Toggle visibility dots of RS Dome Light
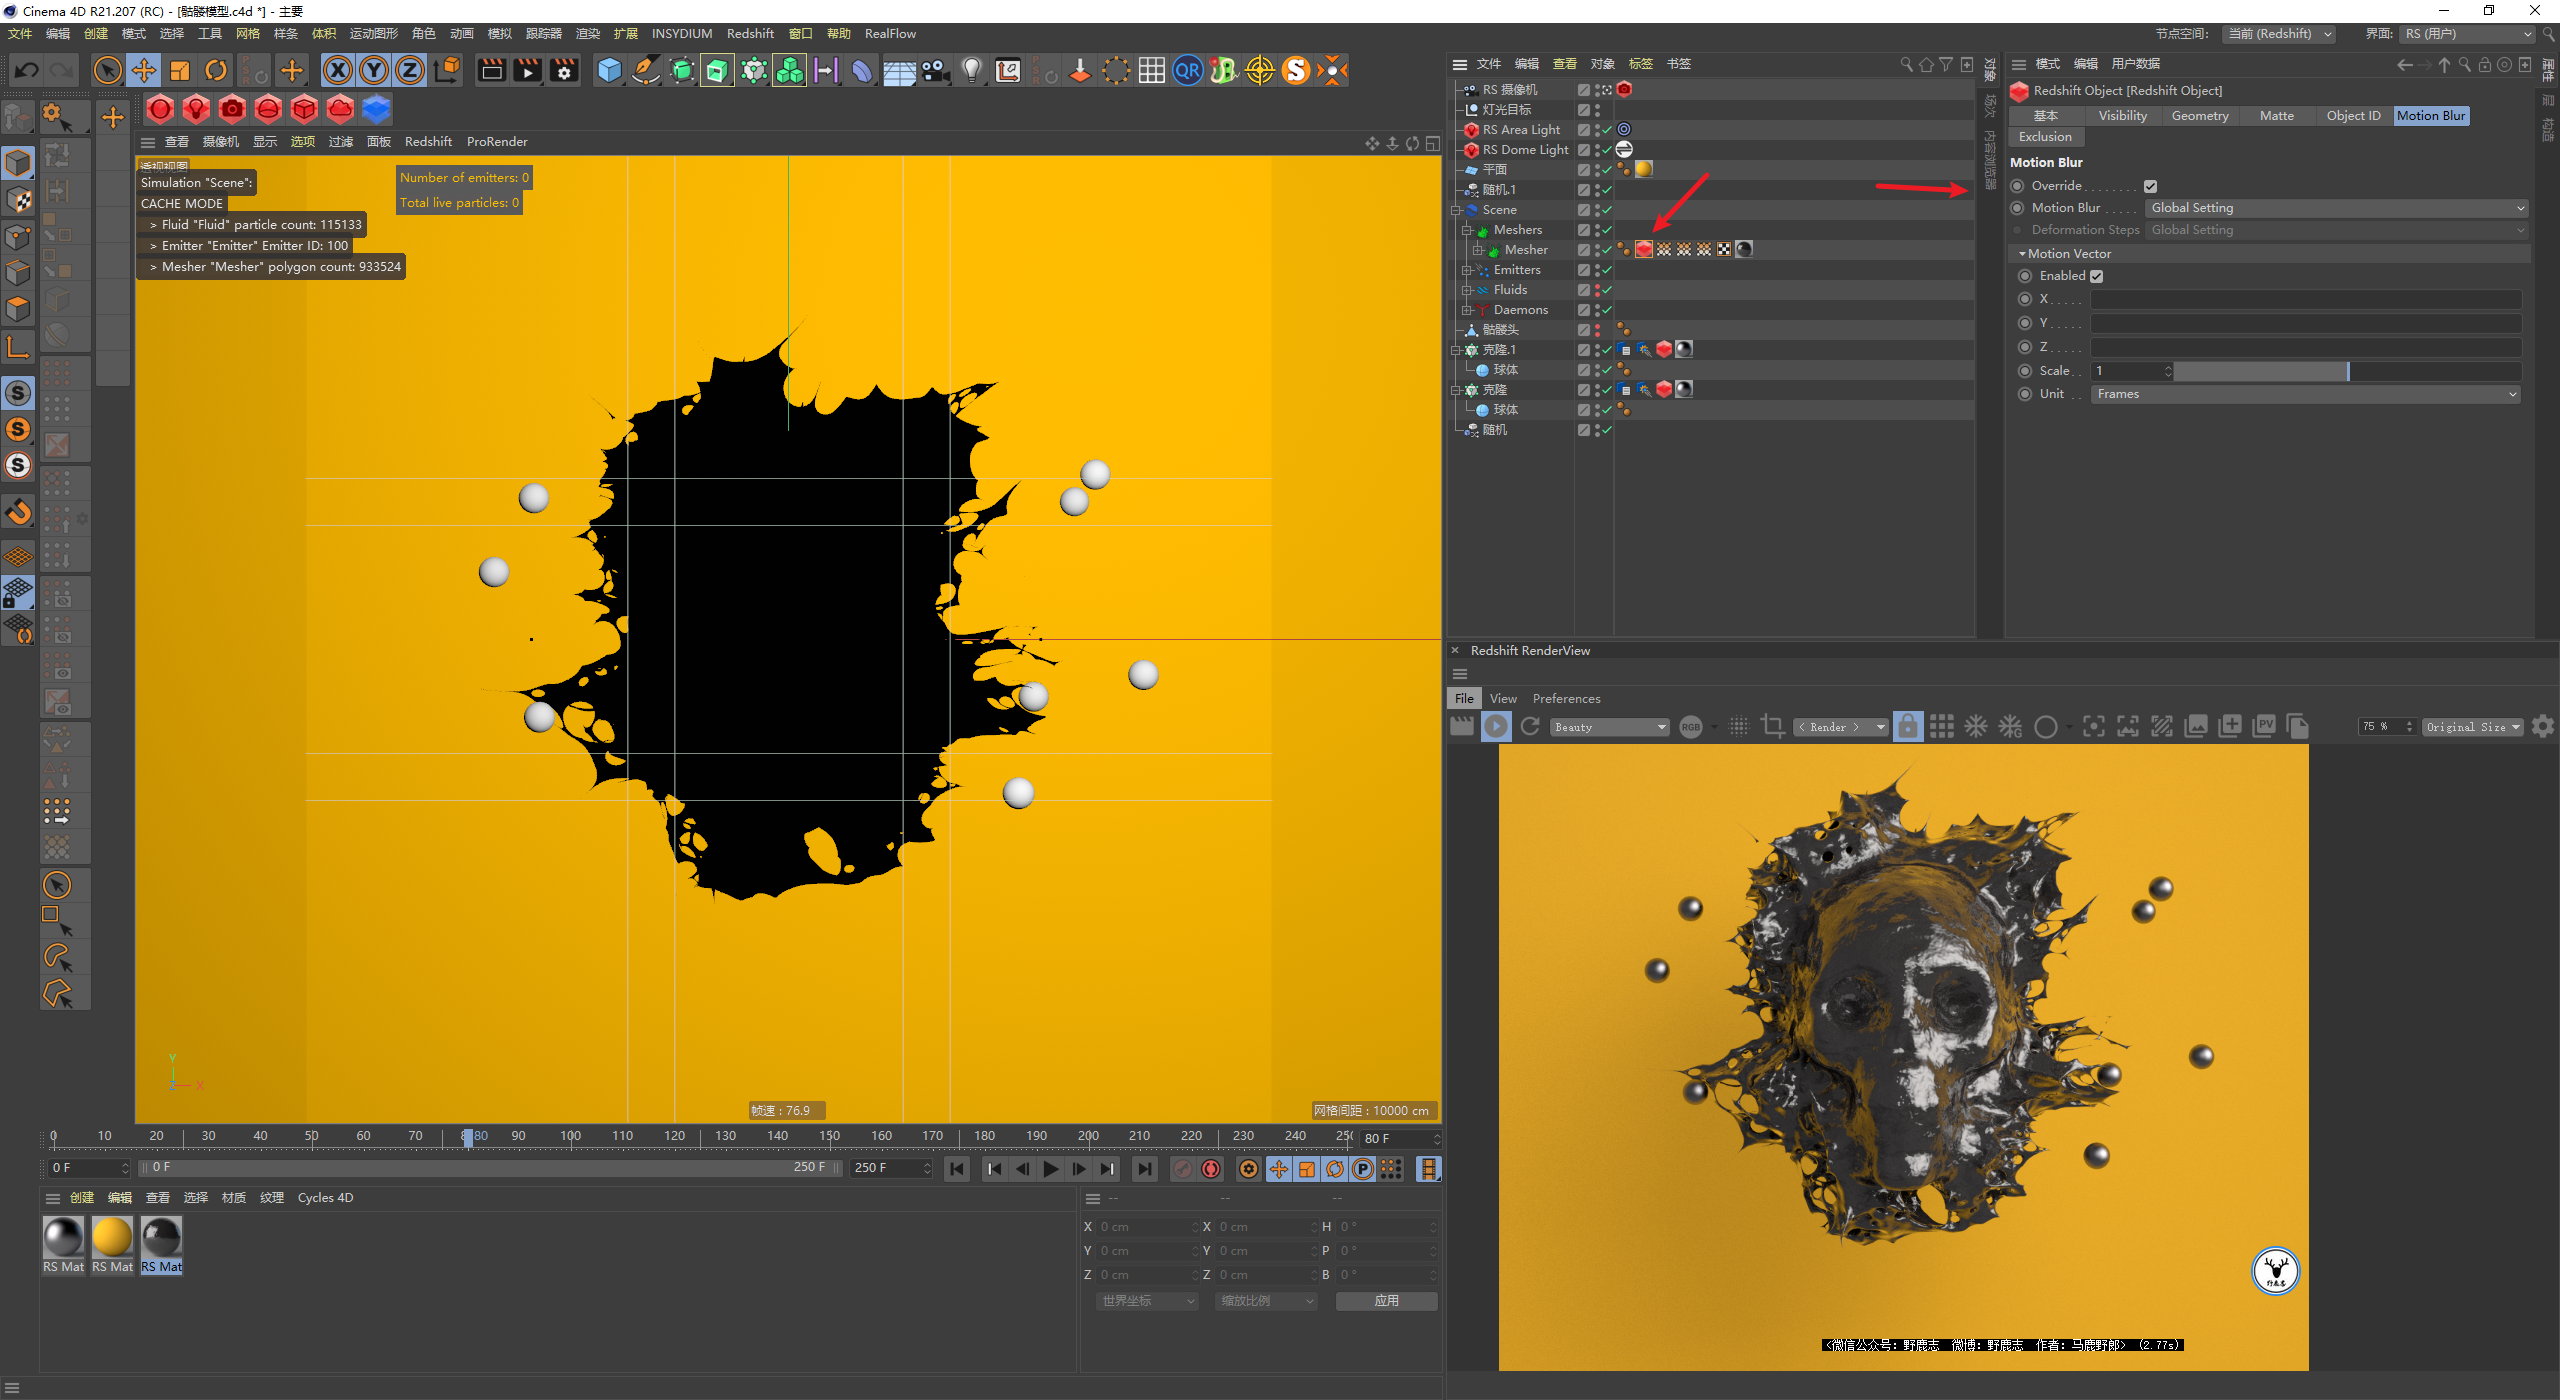 (1597, 150)
